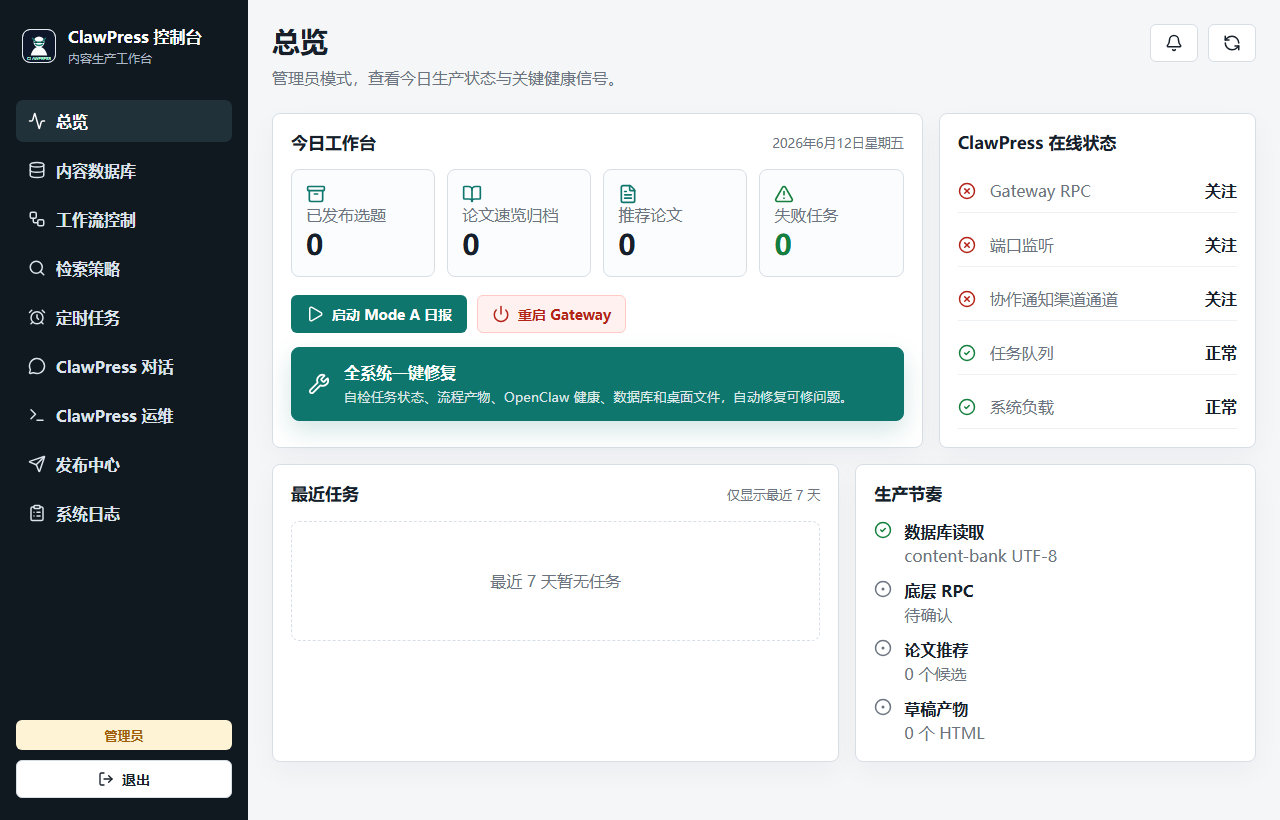This screenshot has height=820, width=1280.
Task: Open the 总览 sidebar page
Action: [x=124, y=121]
